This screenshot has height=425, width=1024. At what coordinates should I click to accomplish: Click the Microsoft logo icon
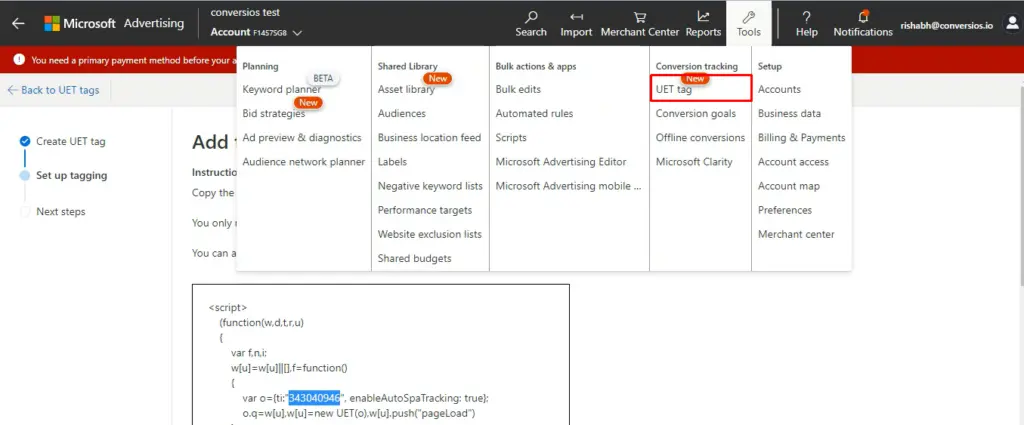click(52, 24)
